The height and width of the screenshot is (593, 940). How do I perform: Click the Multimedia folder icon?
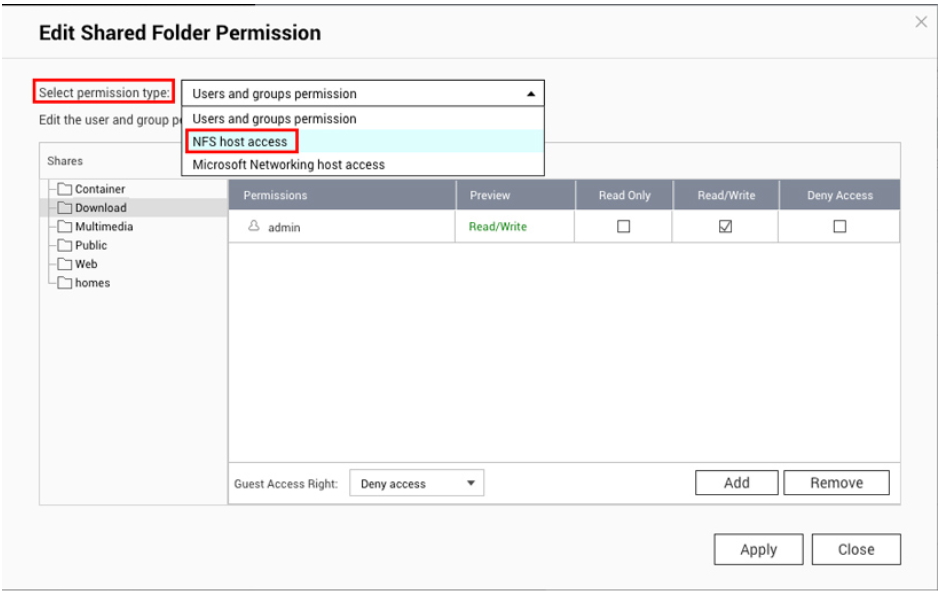click(x=65, y=227)
